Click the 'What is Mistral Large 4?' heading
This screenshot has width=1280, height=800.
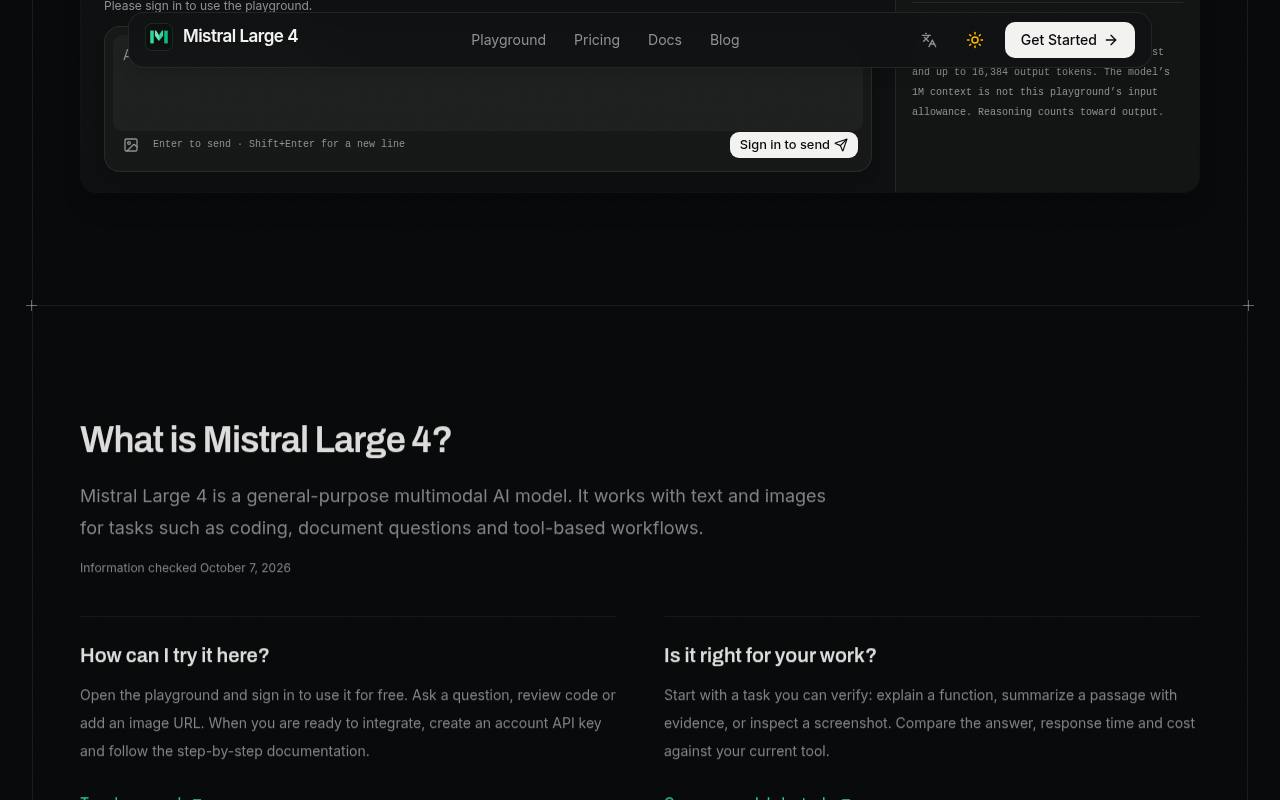[266, 440]
